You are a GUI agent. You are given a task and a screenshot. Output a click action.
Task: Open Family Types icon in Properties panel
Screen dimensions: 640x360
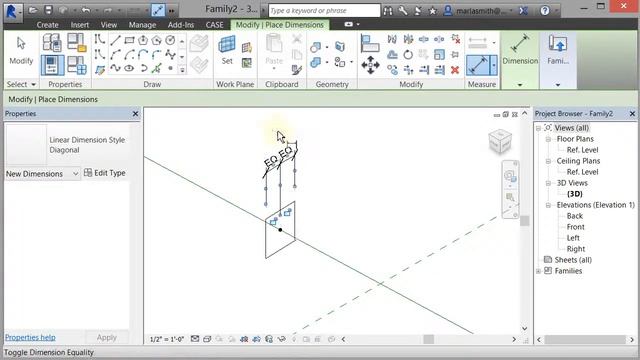coord(77,65)
